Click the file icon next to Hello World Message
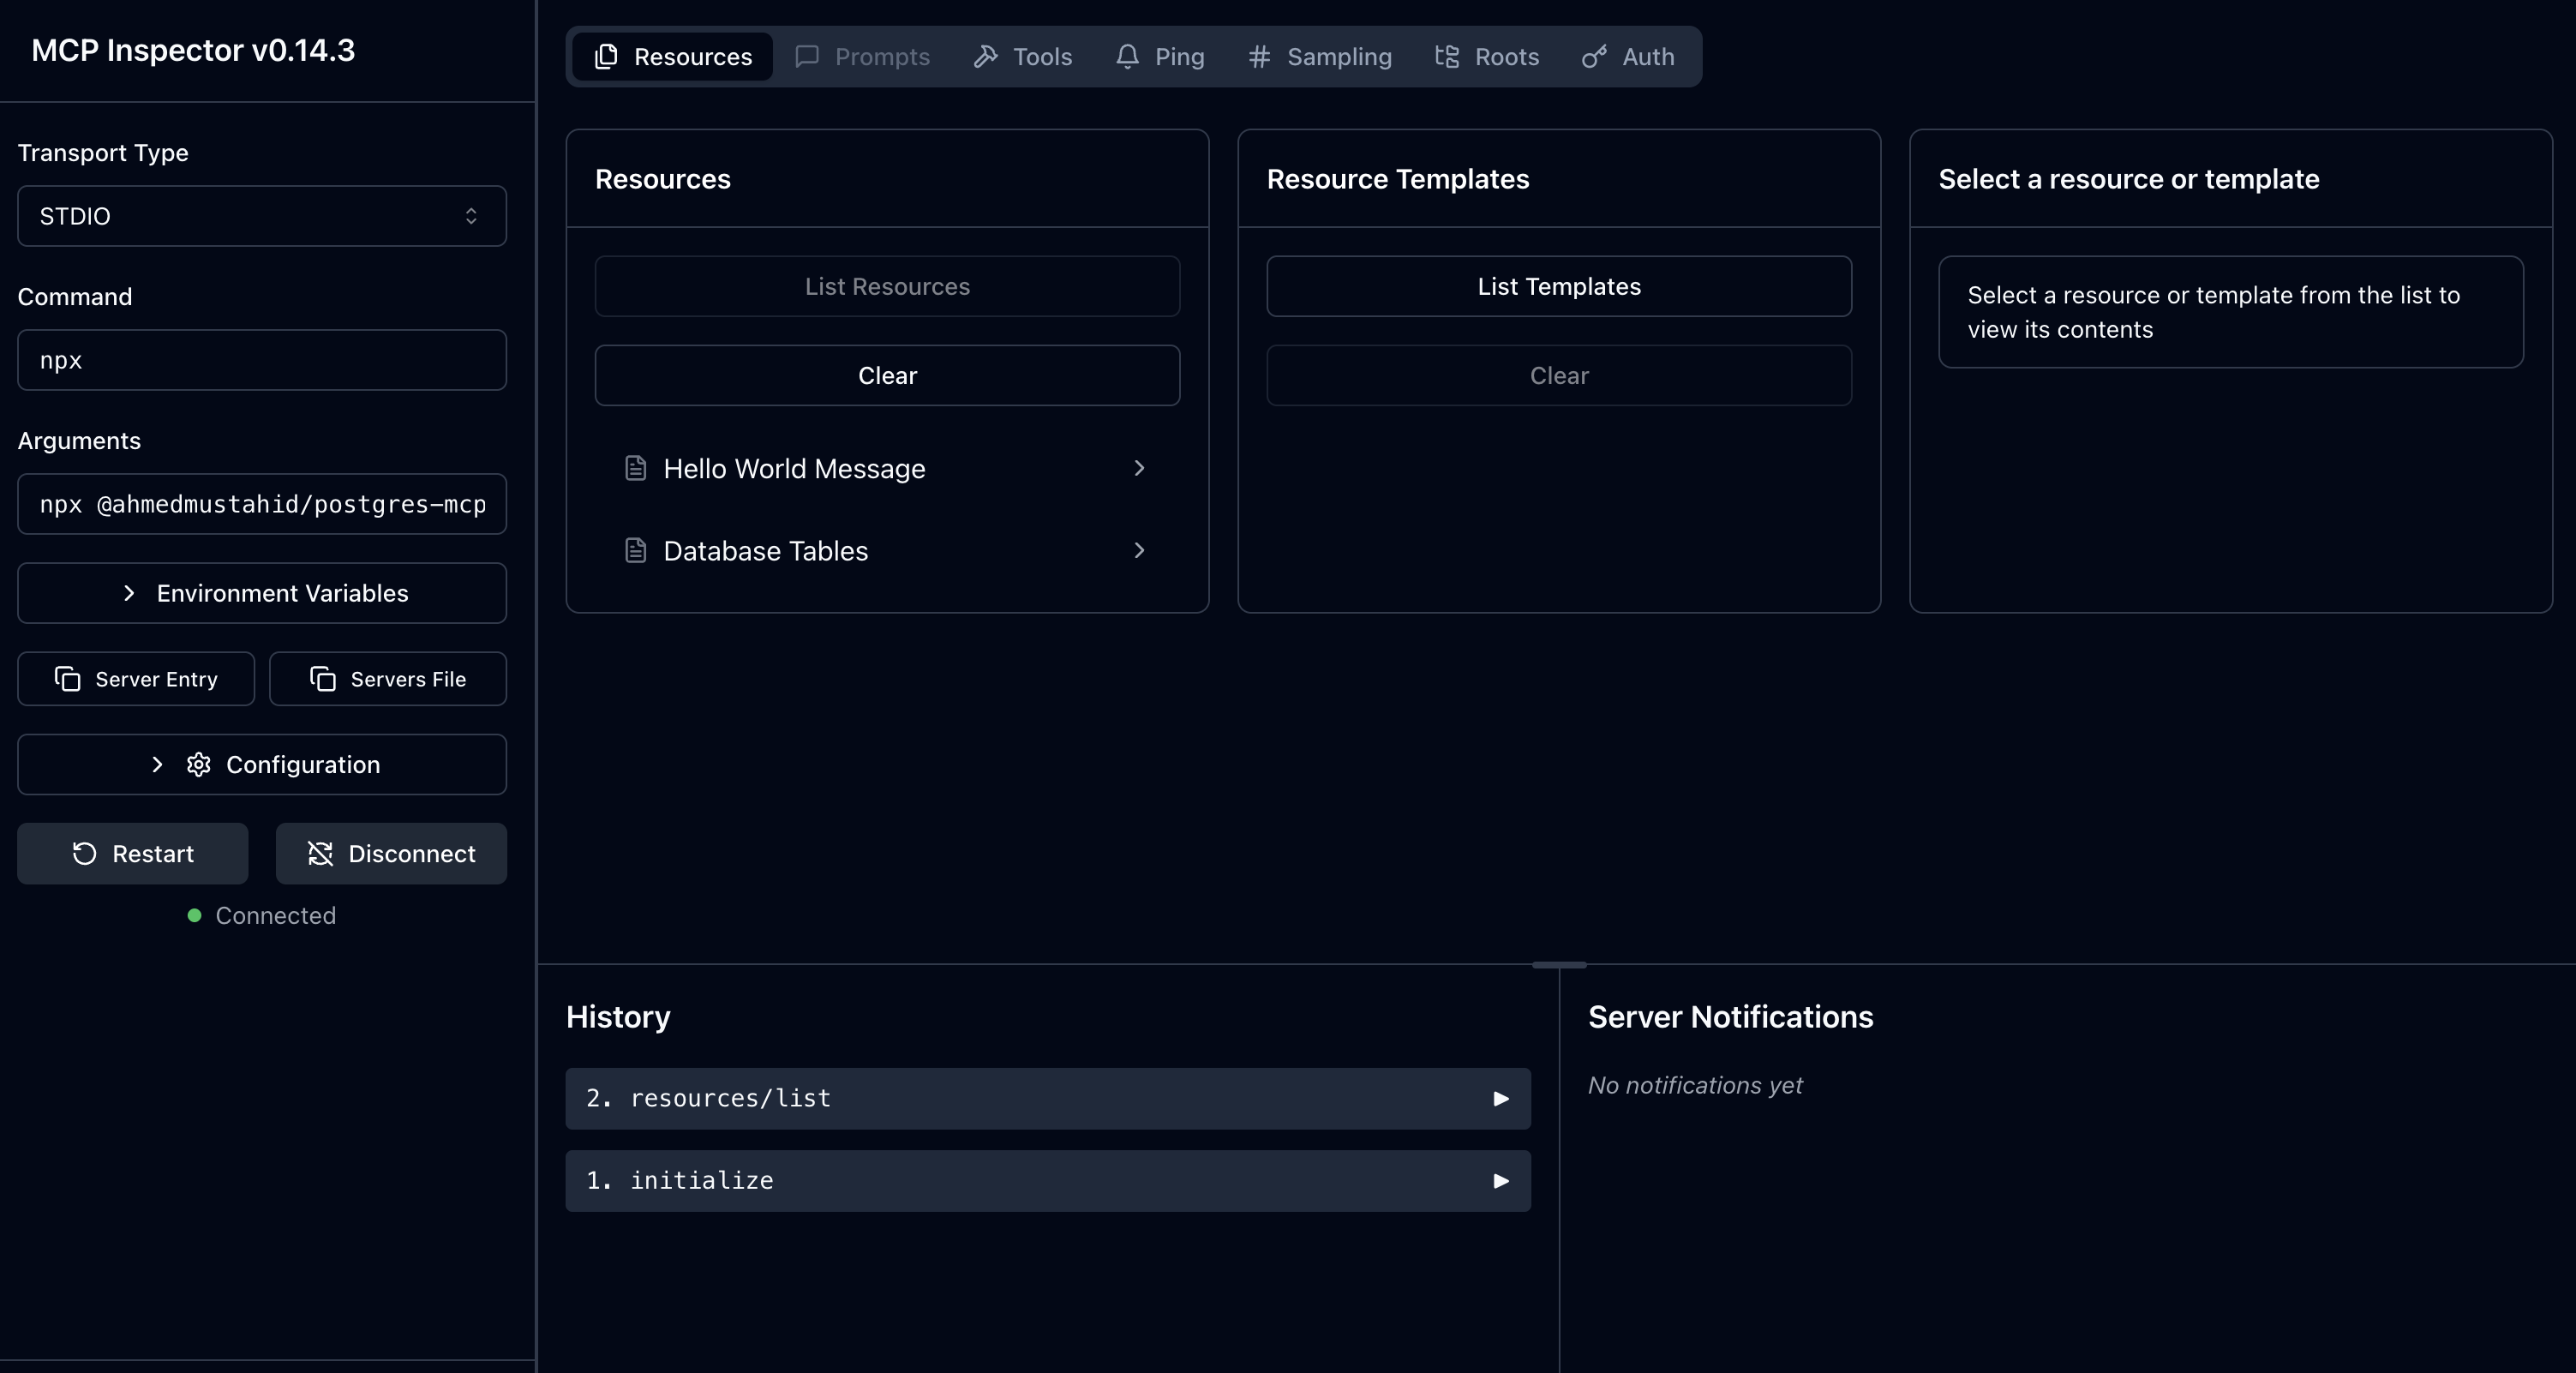The width and height of the screenshot is (2576, 1373). click(635, 468)
